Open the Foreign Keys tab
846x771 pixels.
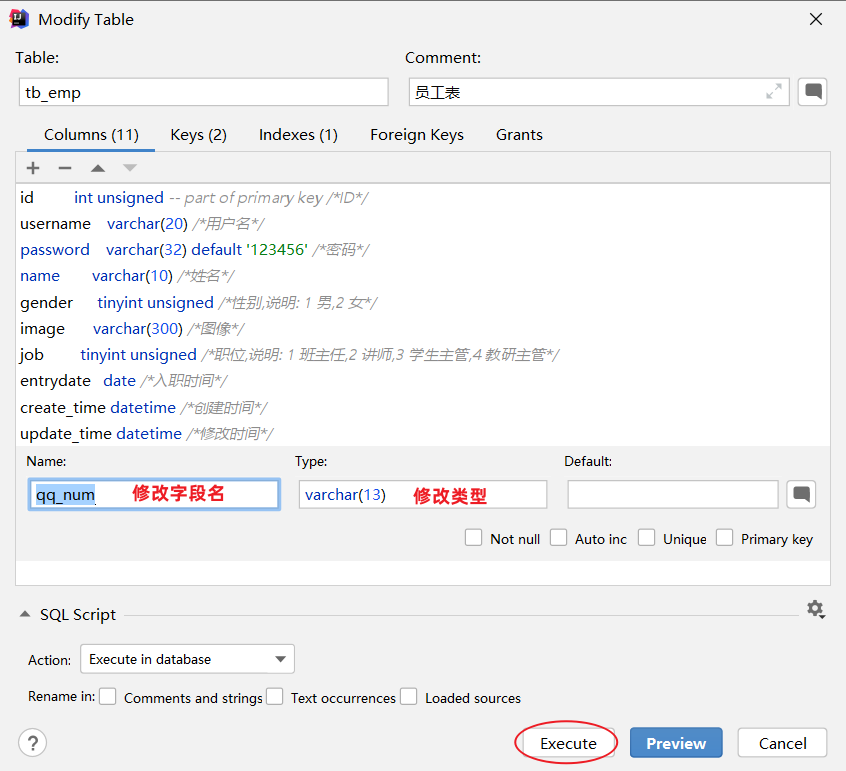click(416, 135)
